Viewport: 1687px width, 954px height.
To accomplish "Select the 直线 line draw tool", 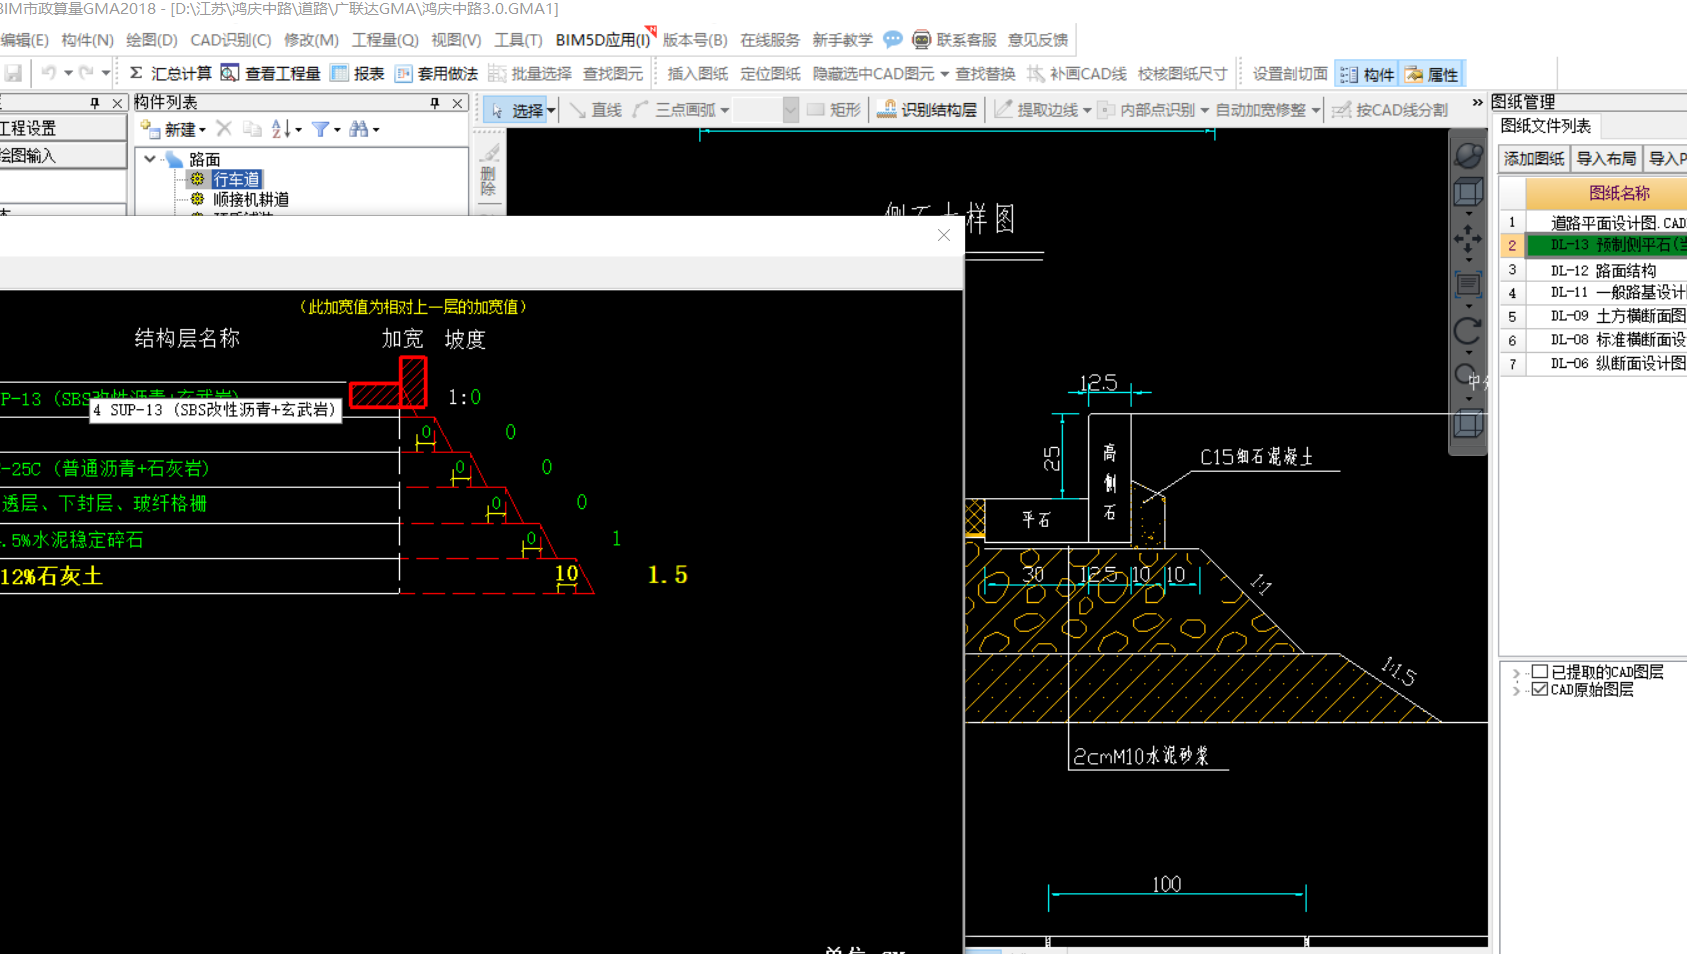I will [x=596, y=110].
